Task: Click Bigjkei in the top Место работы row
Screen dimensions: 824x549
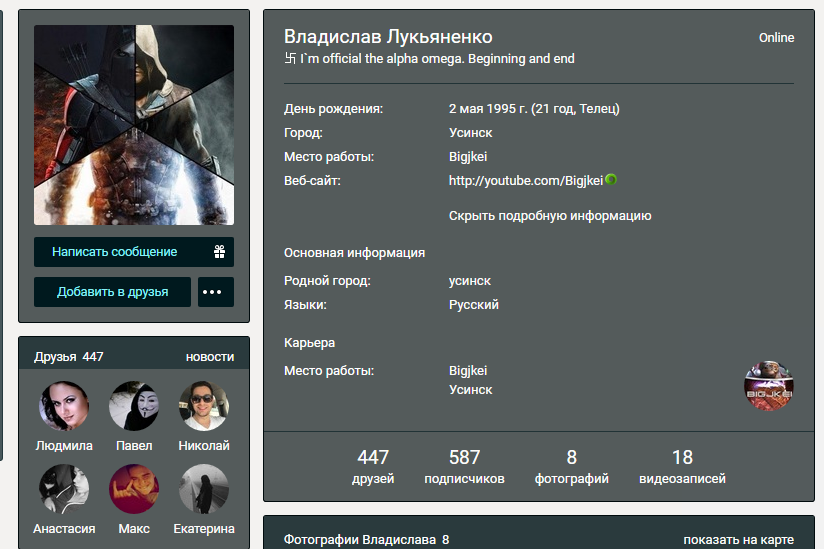Action: click(x=468, y=157)
